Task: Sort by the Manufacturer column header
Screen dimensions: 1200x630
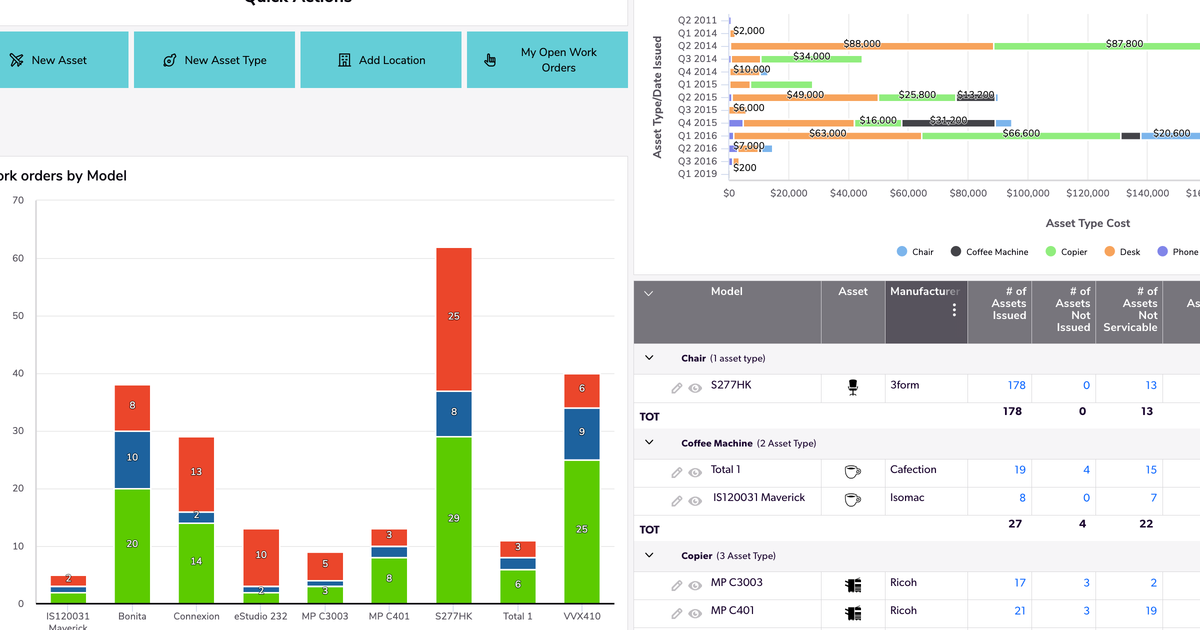Action: click(924, 292)
